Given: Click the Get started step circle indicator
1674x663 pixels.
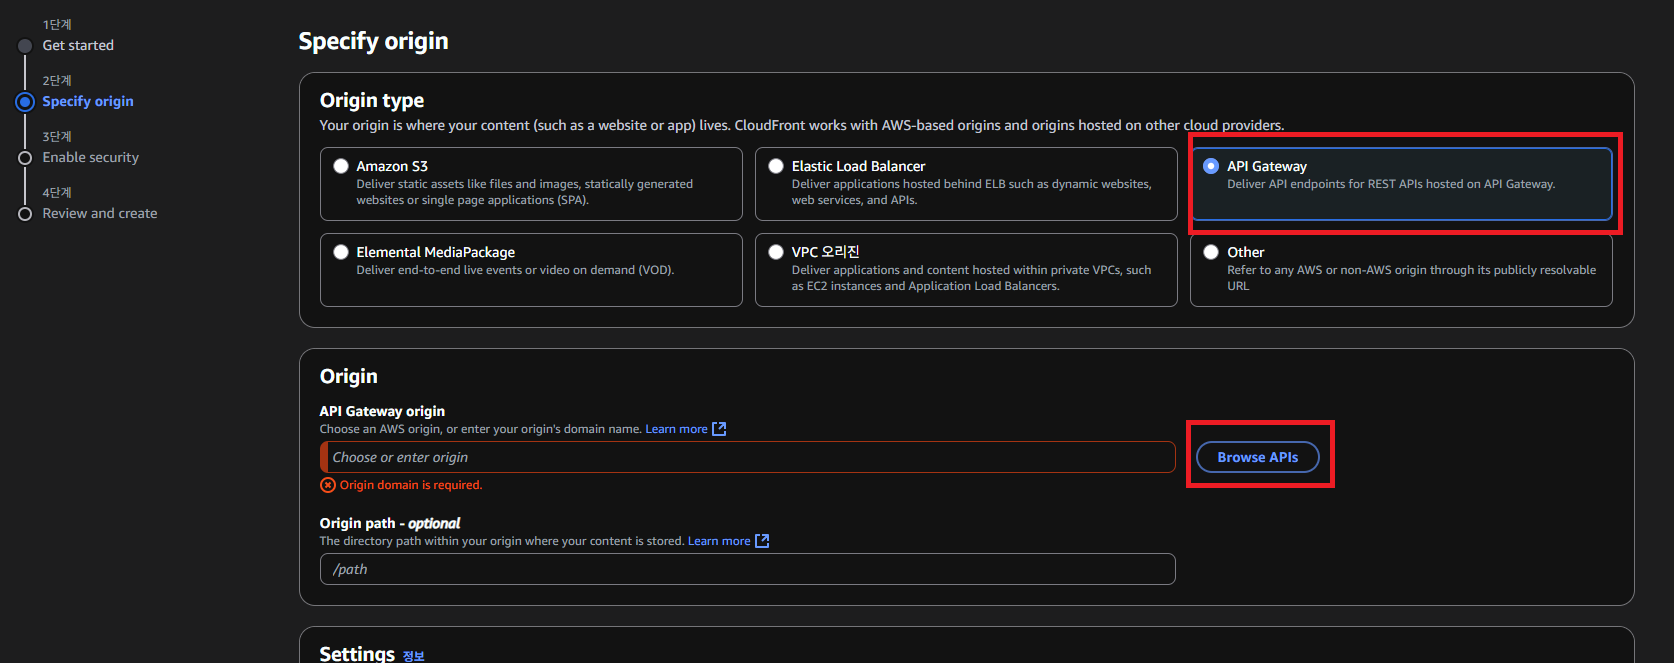Looking at the screenshot, I should 25,46.
